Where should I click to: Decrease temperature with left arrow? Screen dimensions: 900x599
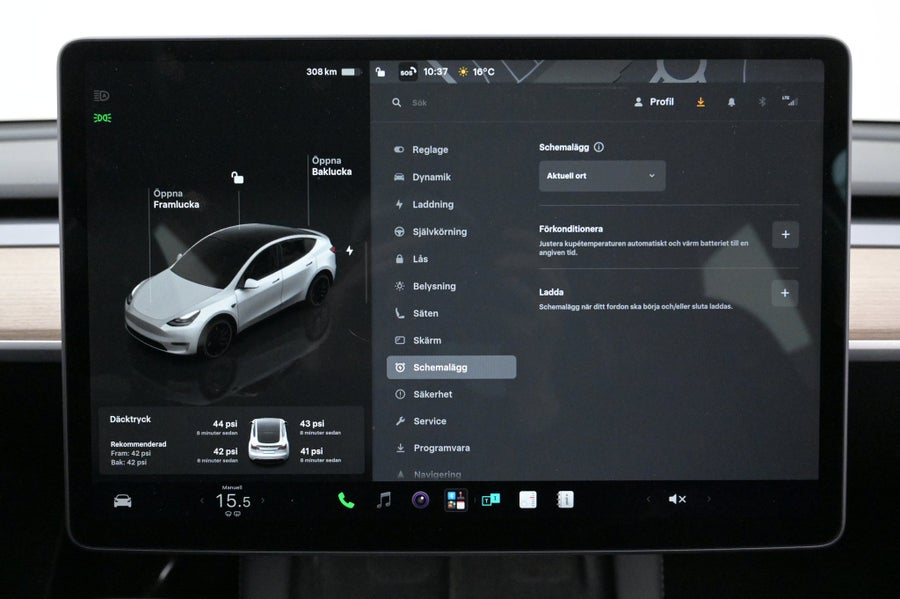coord(202,501)
